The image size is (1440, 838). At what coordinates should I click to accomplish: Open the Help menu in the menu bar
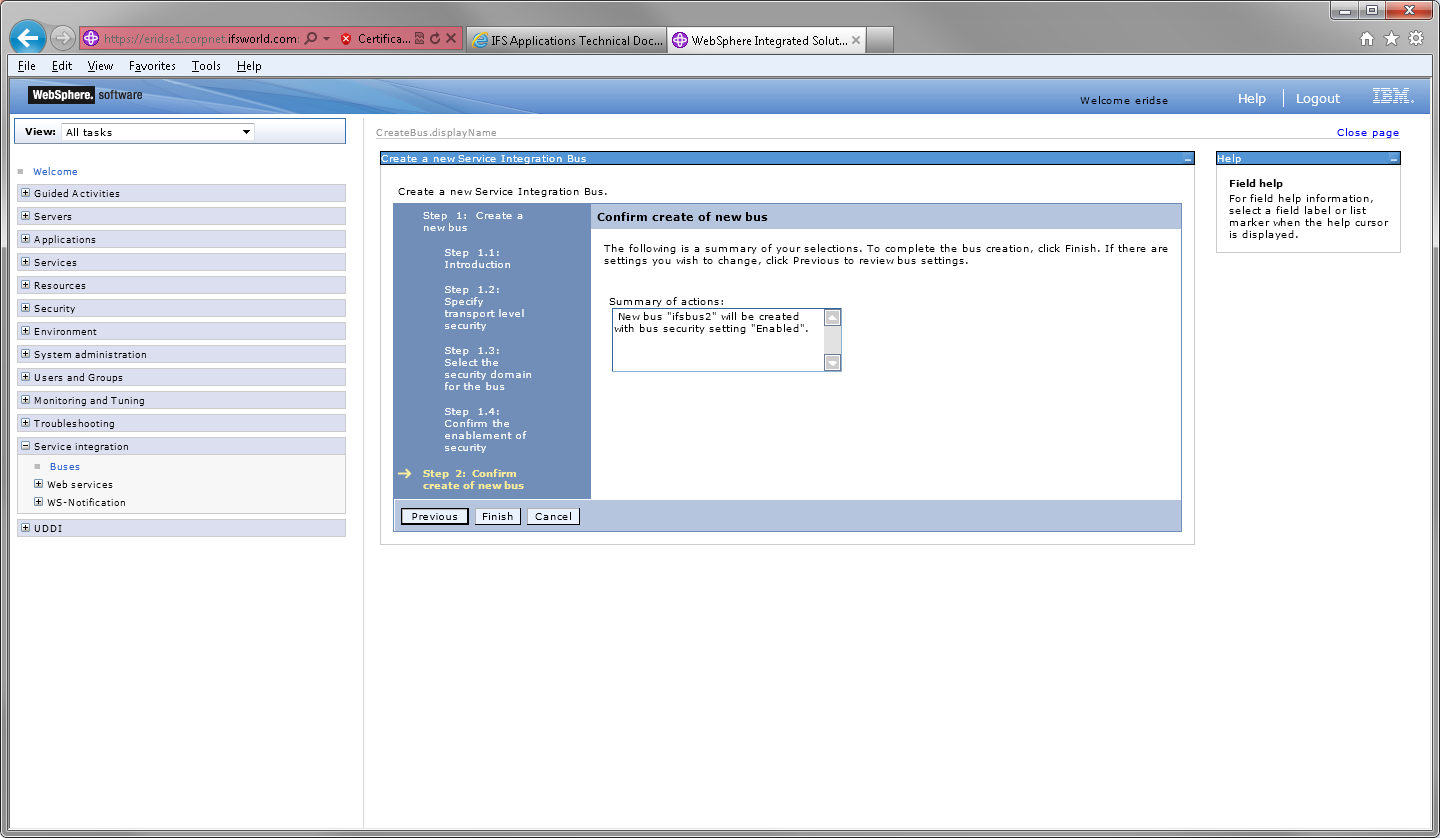coord(249,66)
